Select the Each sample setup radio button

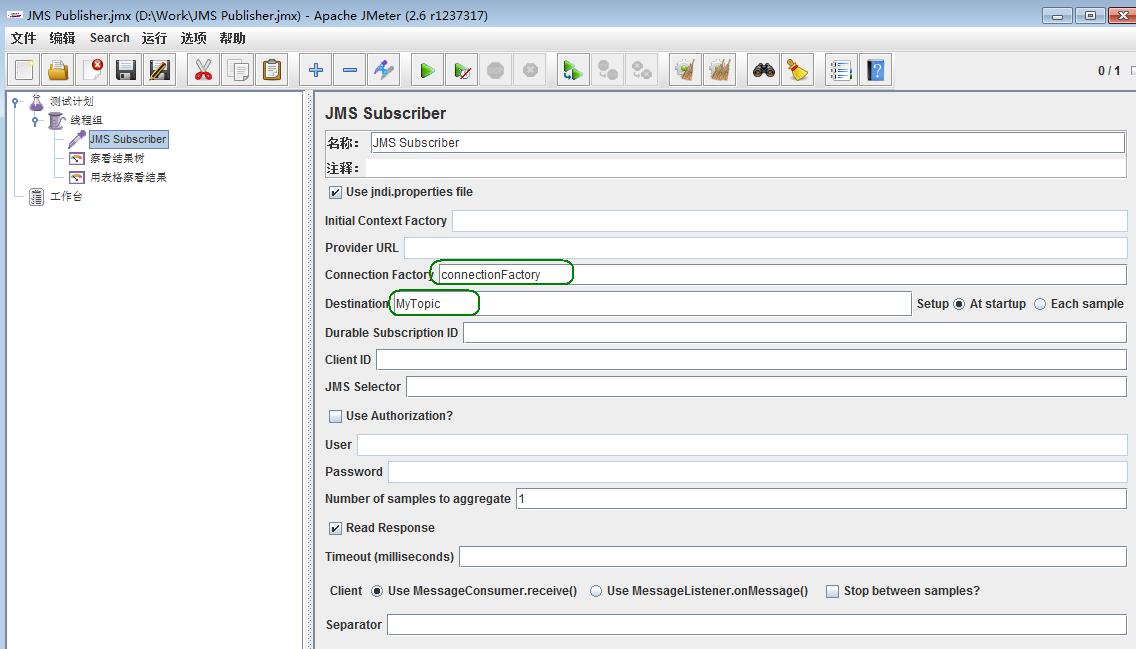pyautogui.click(x=1040, y=304)
